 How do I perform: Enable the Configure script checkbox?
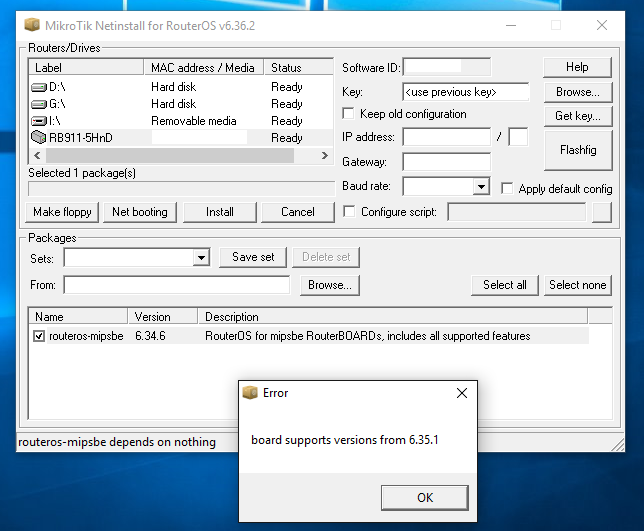[349, 211]
